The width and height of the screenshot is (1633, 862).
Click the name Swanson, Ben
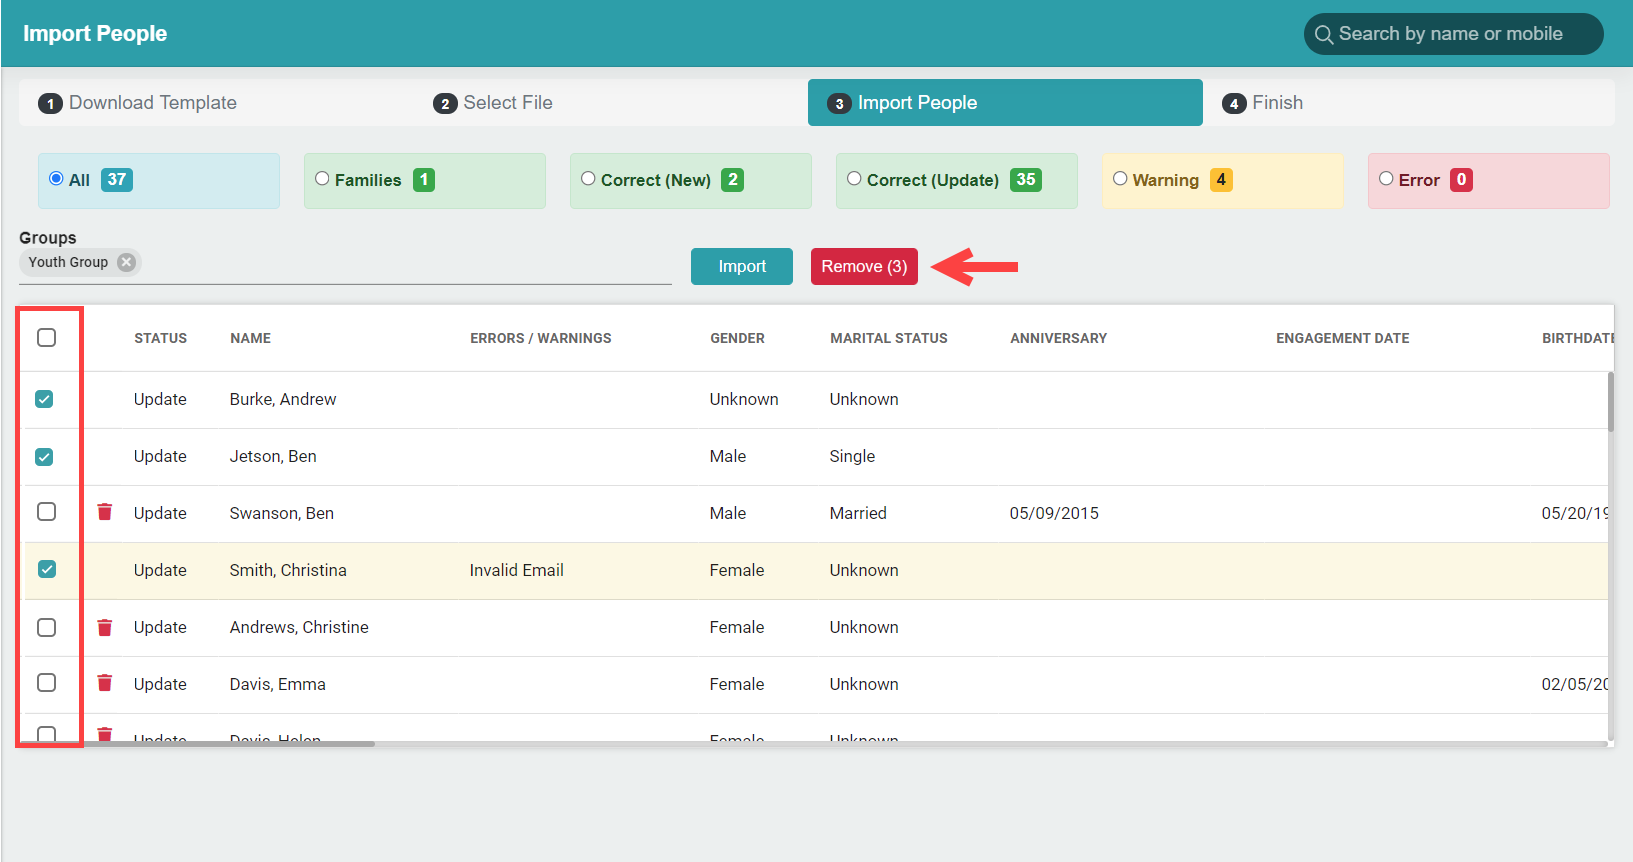click(x=282, y=513)
